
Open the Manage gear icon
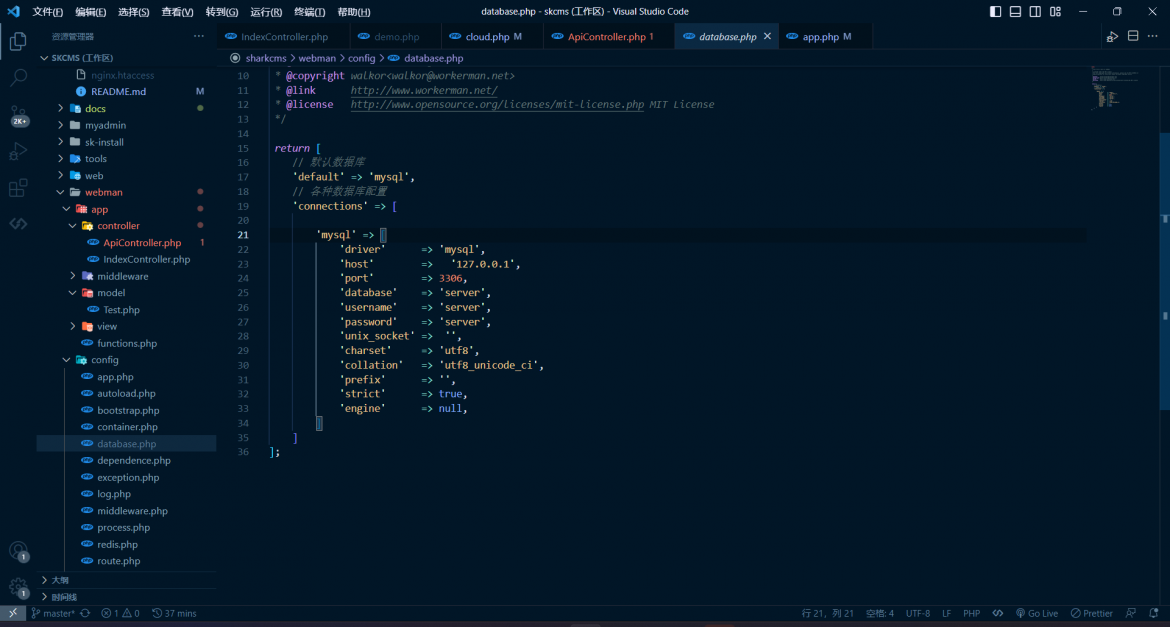18,587
